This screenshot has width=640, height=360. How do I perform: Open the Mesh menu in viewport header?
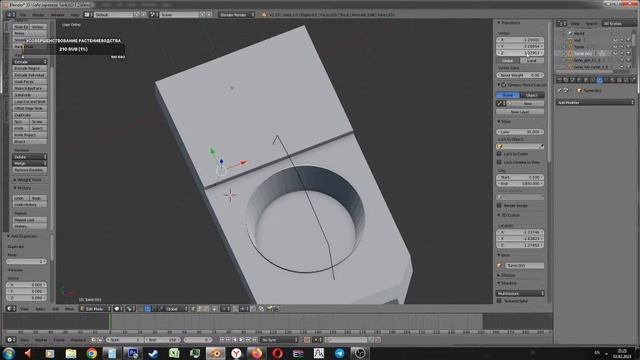click(69, 309)
